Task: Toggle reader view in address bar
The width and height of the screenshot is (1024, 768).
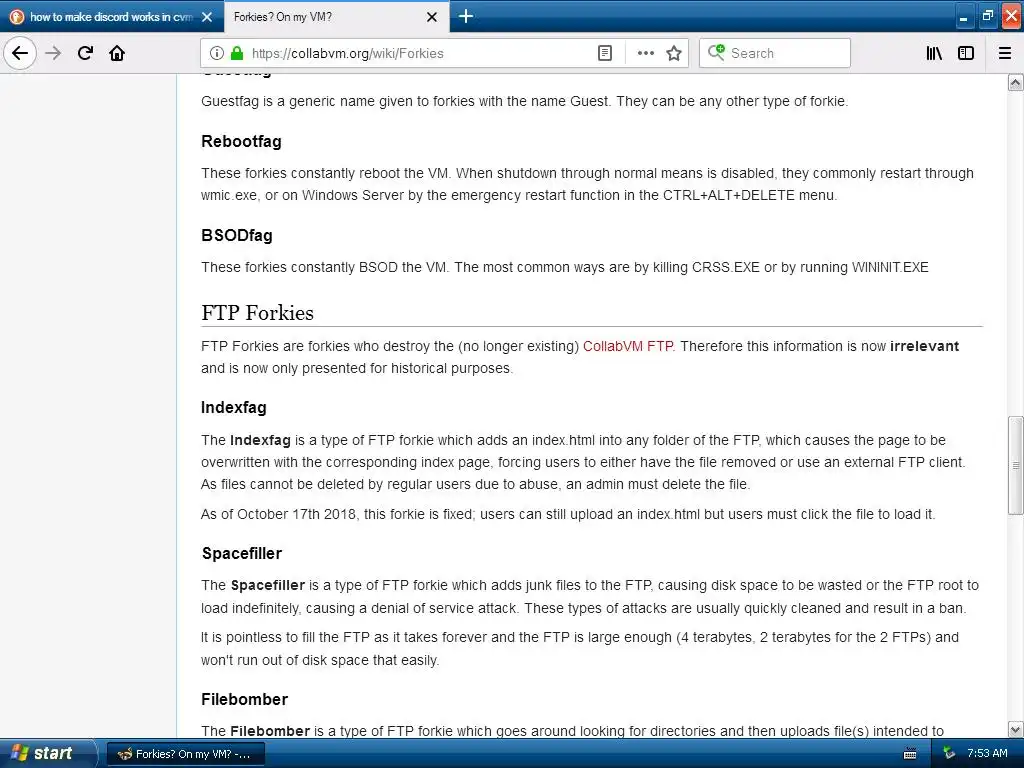Action: click(x=605, y=53)
